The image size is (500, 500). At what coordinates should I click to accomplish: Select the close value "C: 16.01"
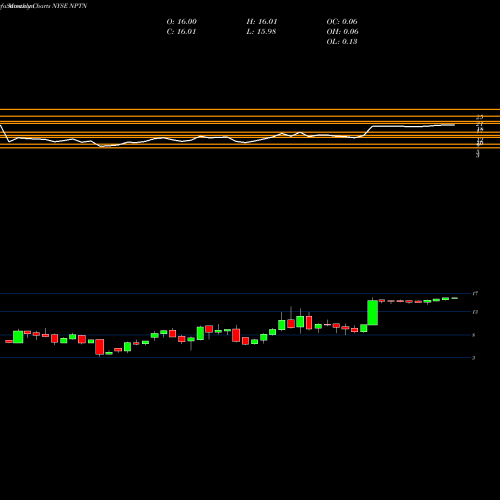pyautogui.click(x=181, y=32)
